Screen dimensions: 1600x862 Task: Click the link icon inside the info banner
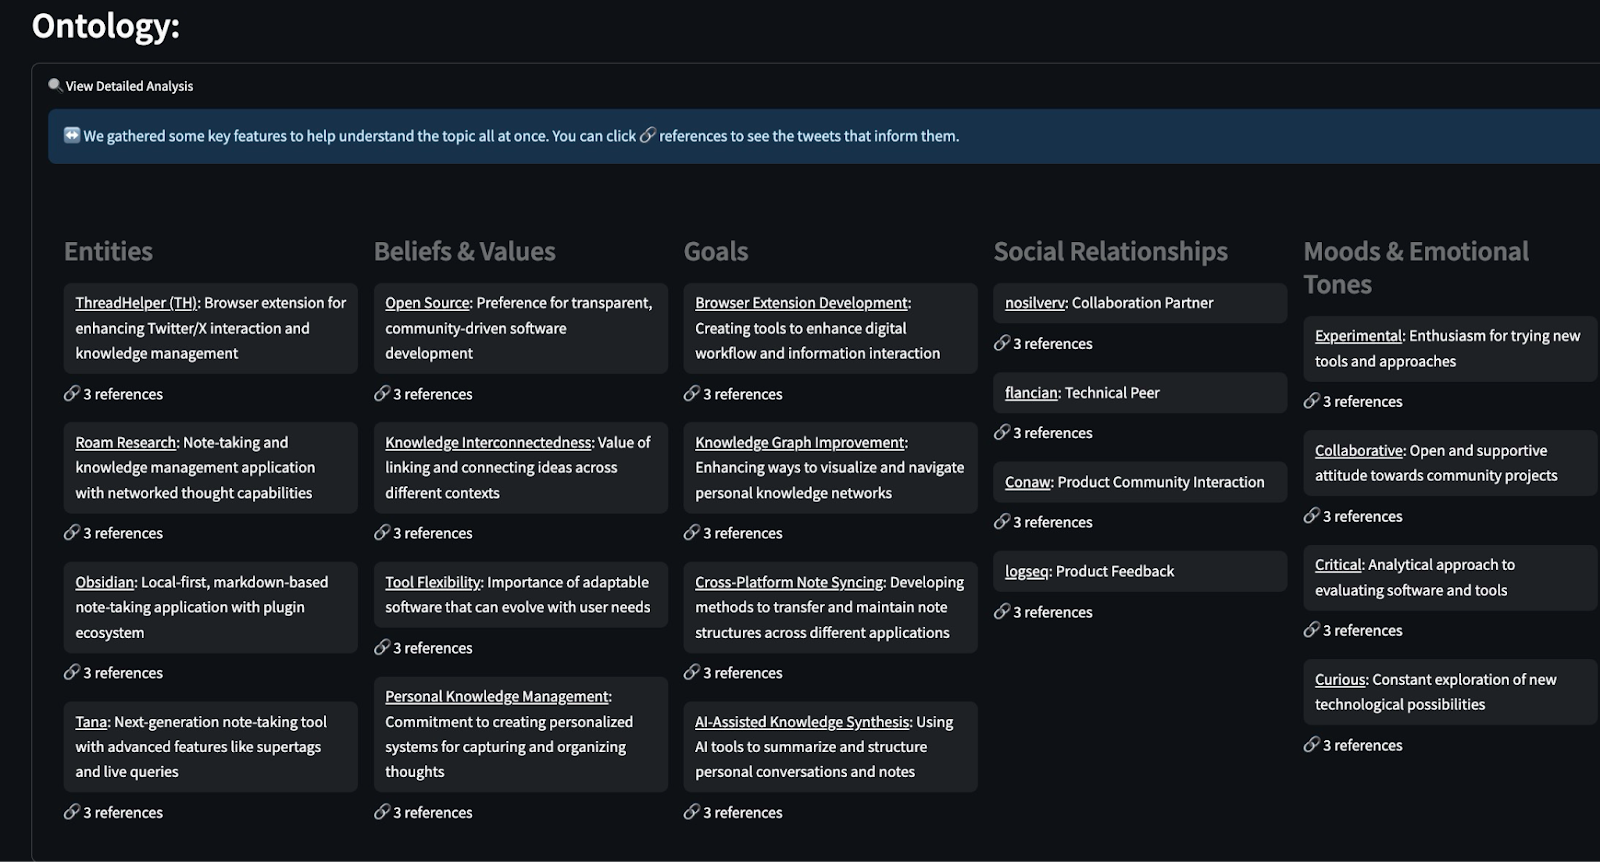(648, 135)
